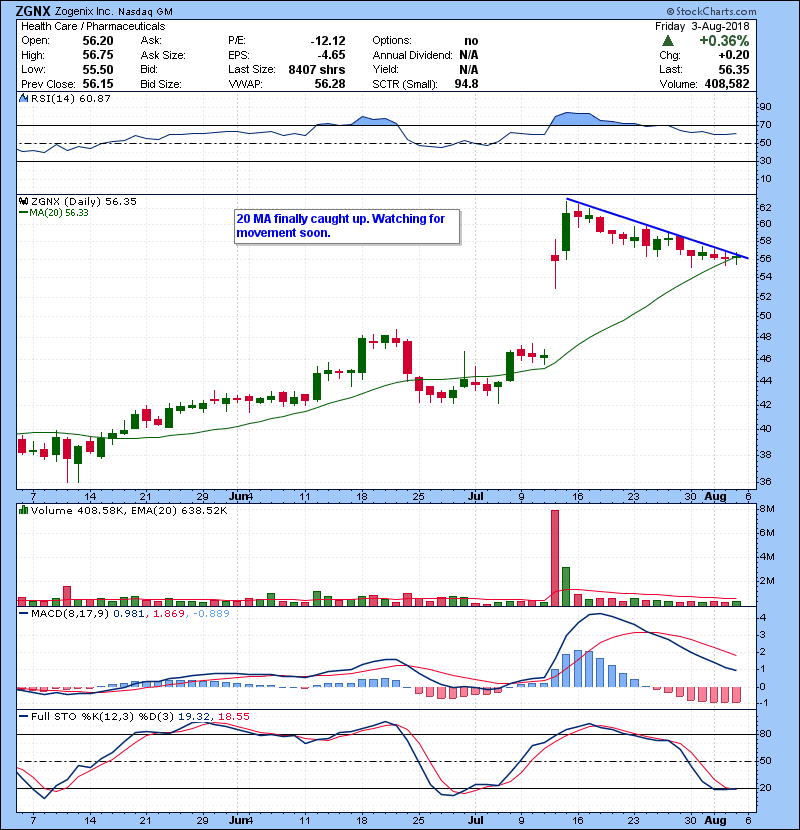Click the Volume value 408,582
Screen dimensions: 800x830
(727, 84)
